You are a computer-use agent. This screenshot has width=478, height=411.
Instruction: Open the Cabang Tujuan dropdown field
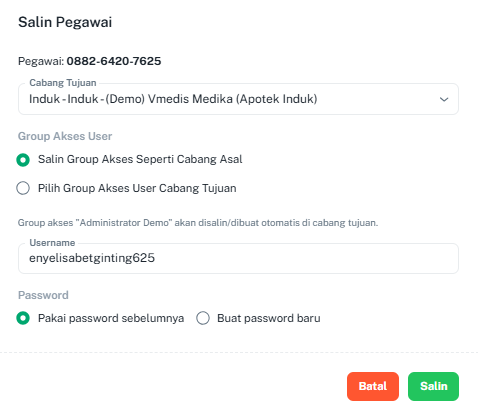pos(238,99)
